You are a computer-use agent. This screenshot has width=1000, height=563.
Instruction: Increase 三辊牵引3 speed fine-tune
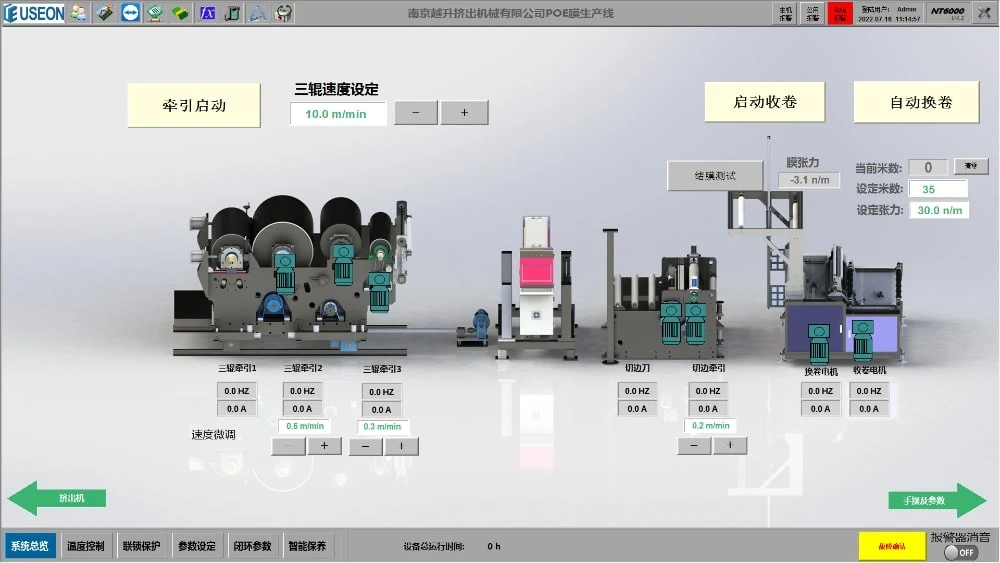401,446
